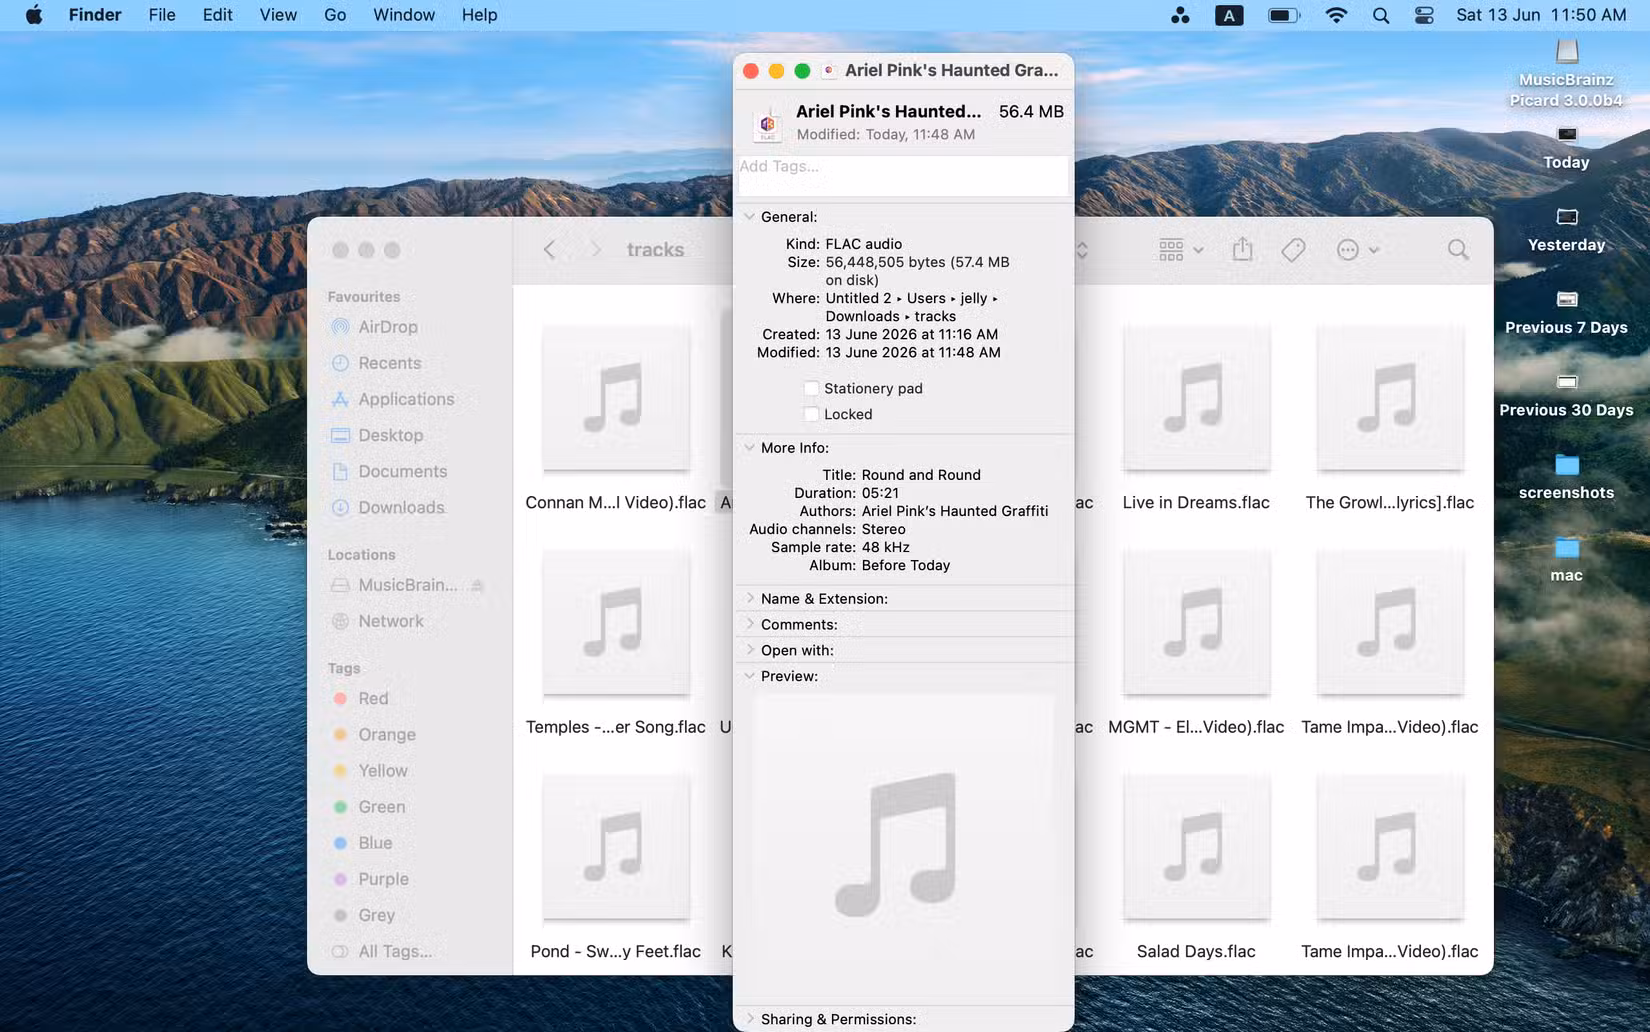This screenshot has width=1650, height=1032.
Task: Open the View menu
Action: (278, 15)
